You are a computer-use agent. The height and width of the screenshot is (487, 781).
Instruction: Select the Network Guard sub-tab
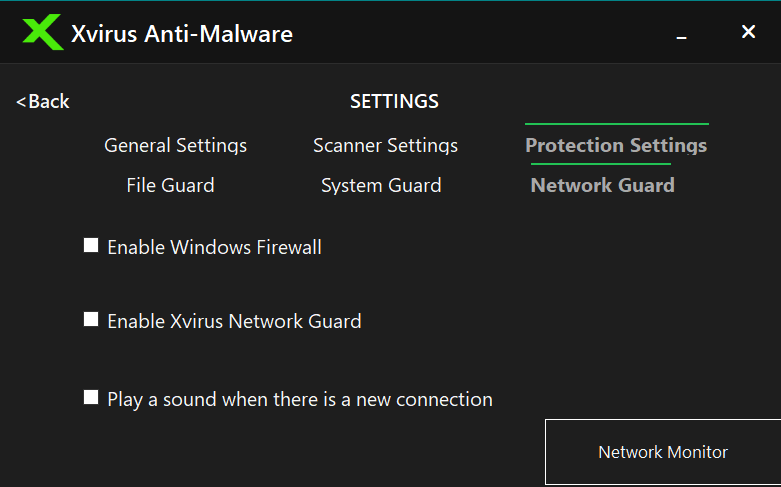click(602, 185)
